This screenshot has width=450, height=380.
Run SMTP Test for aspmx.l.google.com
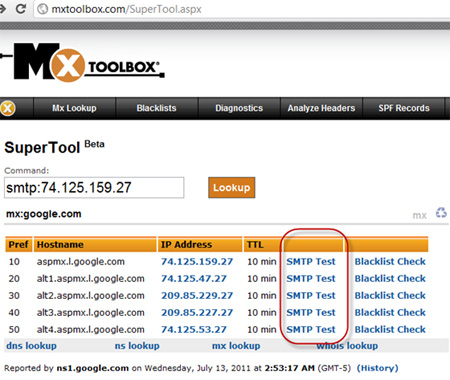[311, 262]
